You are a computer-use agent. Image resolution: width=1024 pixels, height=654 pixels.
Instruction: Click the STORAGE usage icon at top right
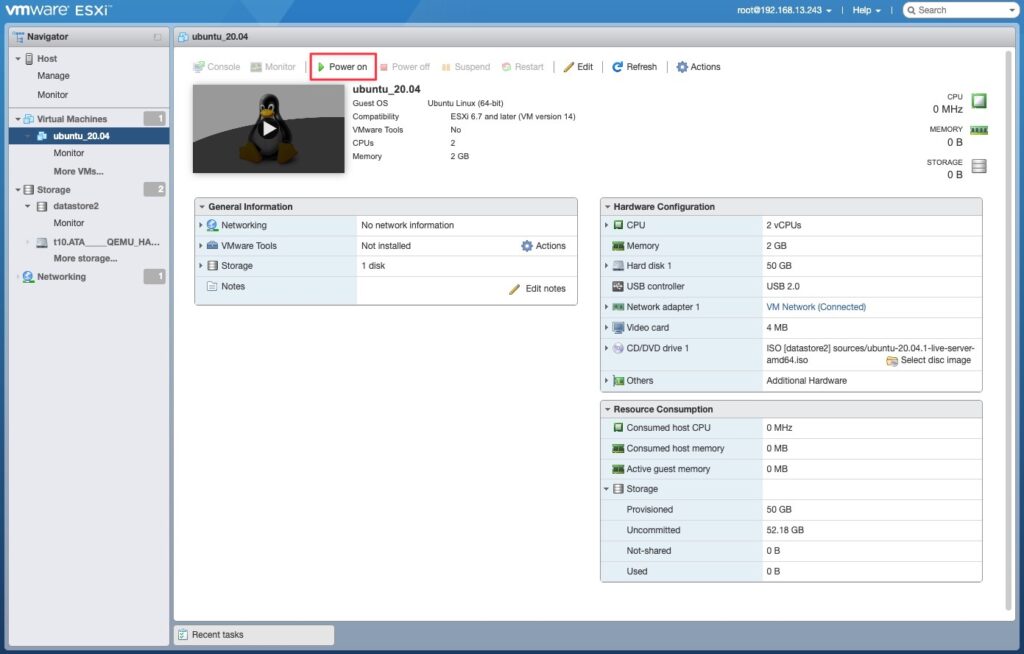tap(978, 166)
